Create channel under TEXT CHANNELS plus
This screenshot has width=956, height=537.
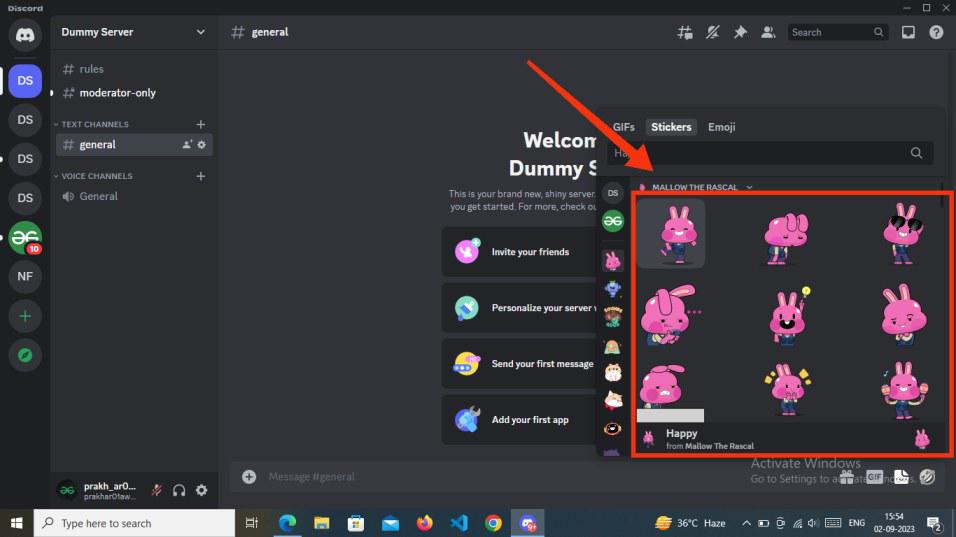click(201, 124)
